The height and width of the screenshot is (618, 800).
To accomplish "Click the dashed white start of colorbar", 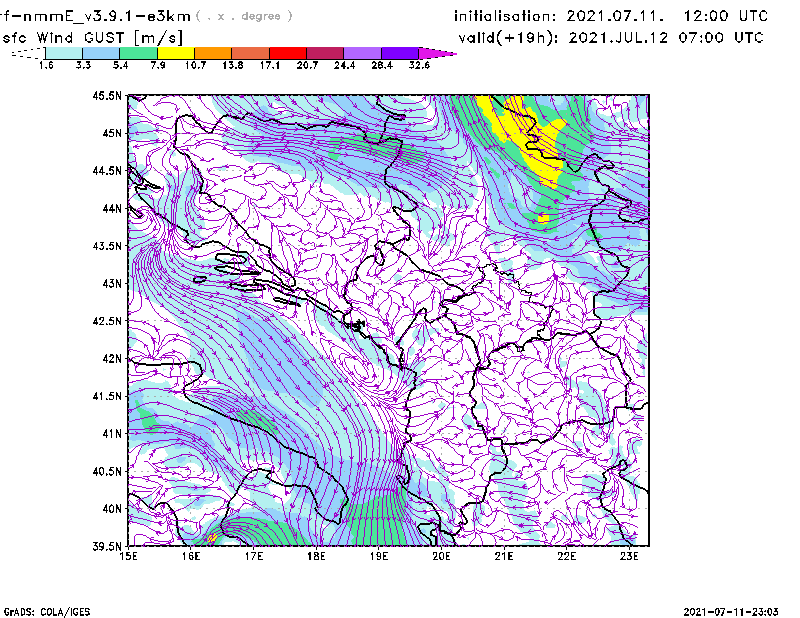I will (27, 53).
